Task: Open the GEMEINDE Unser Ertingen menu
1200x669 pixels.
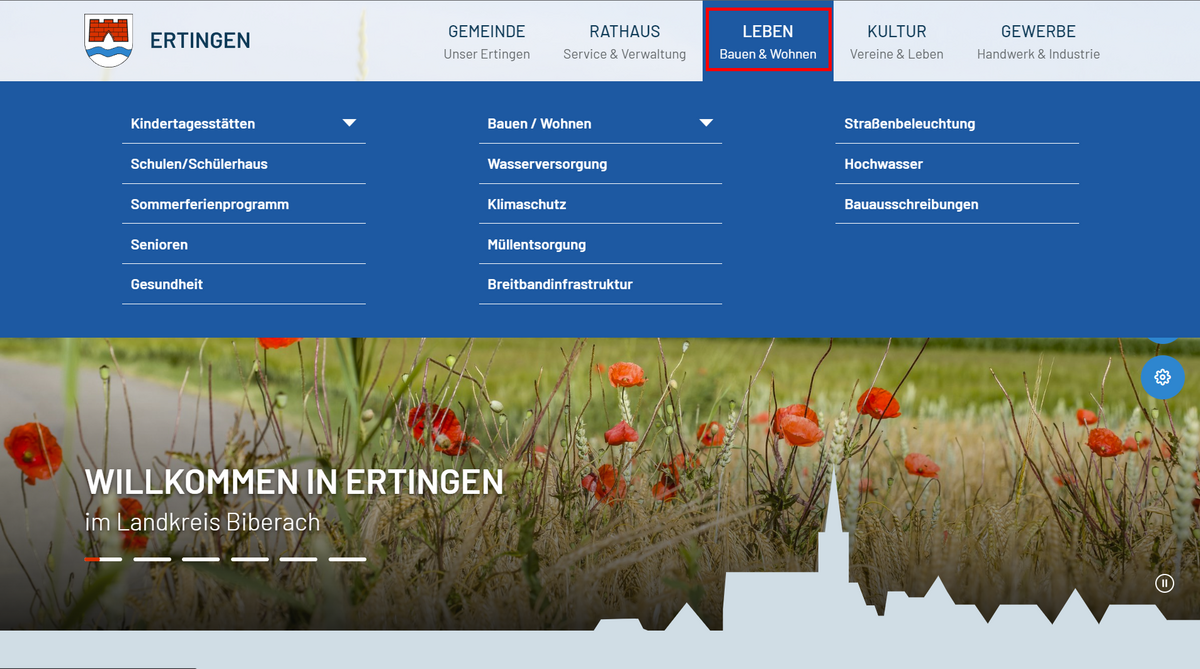Action: (487, 42)
